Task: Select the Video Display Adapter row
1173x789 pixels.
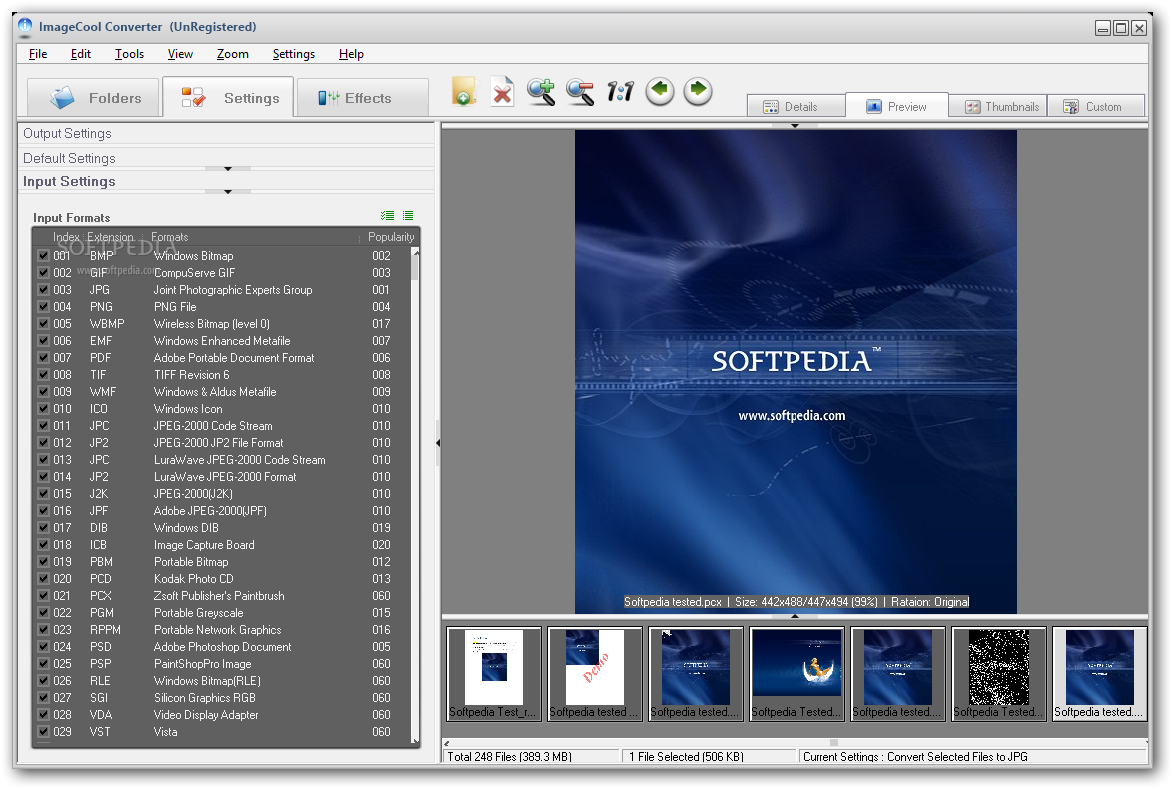Action: coord(222,714)
